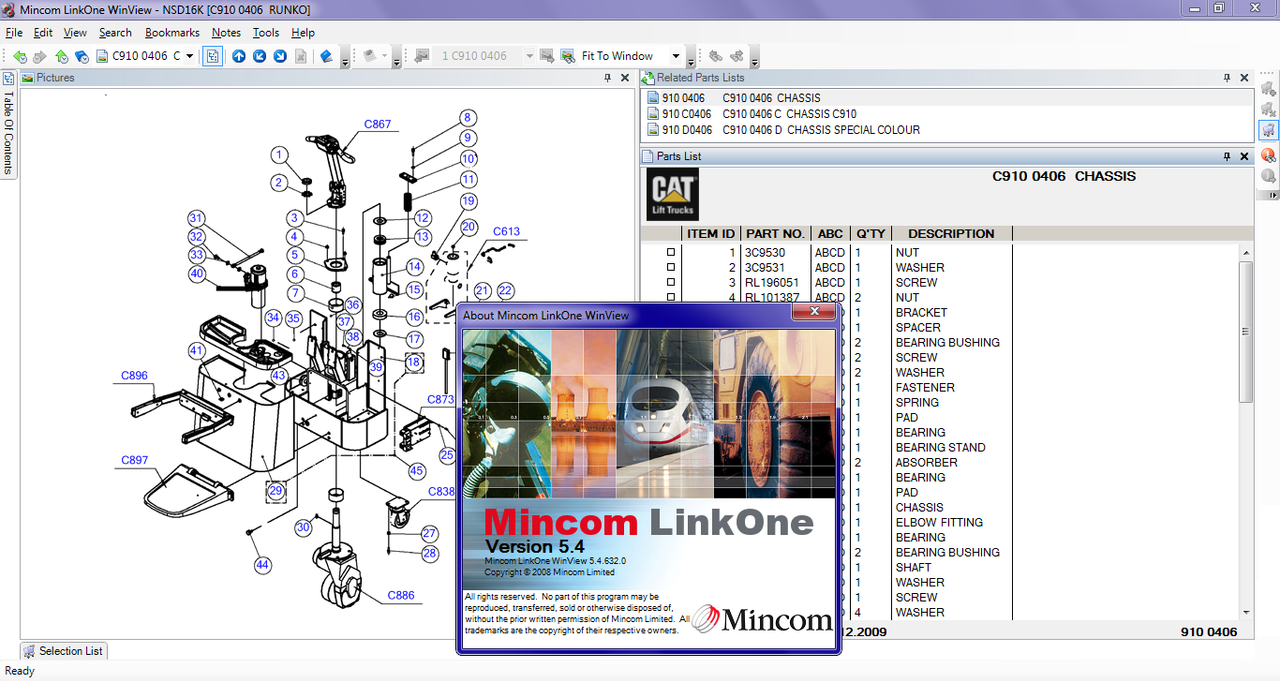
Task: Pin the Parts List panel
Action: pos(1227,157)
